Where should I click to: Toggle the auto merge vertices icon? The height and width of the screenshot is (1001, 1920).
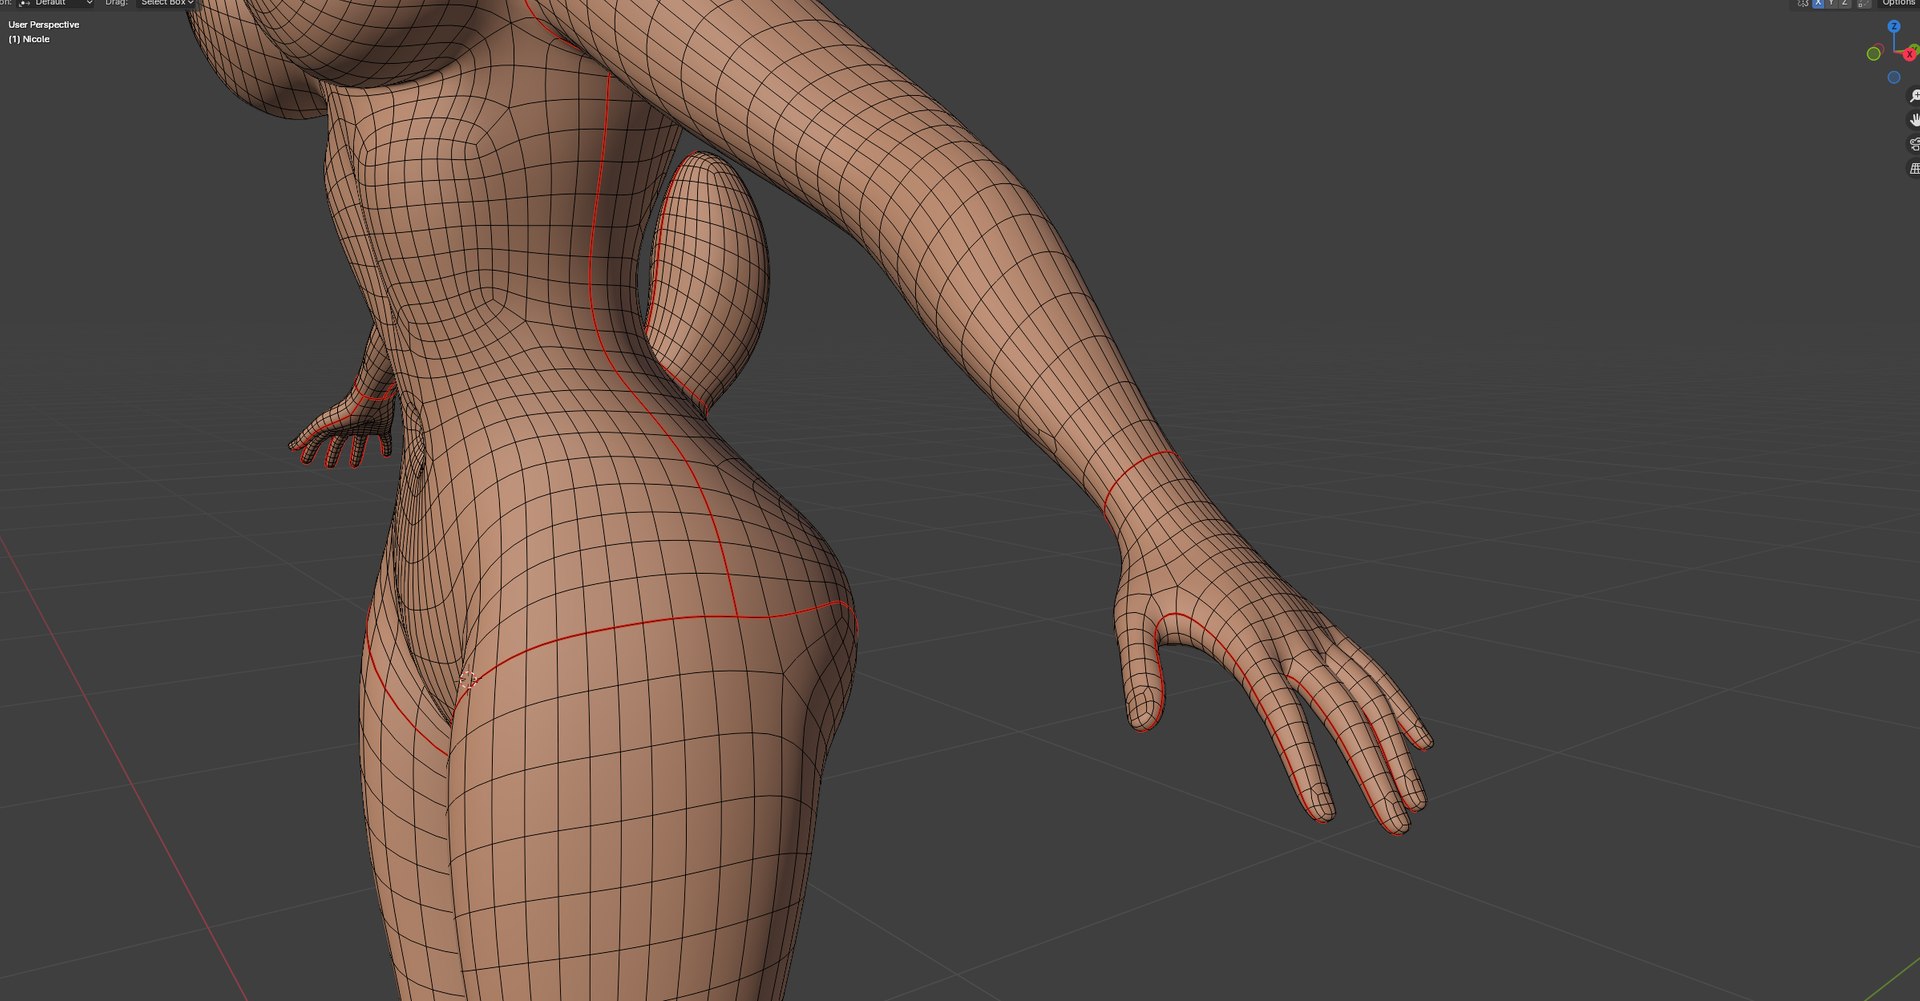coord(1864,3)
